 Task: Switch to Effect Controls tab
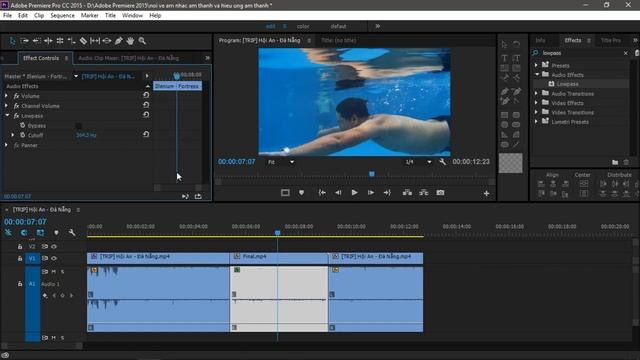(41, 58)
